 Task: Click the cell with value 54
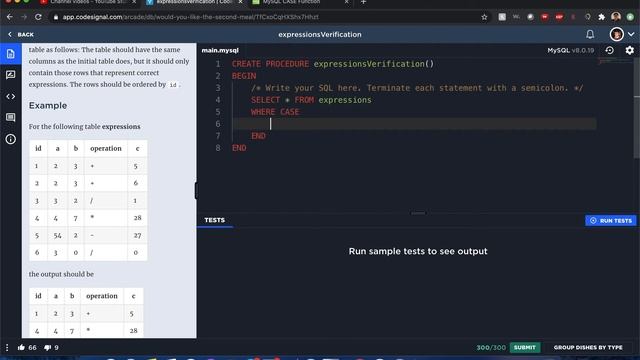pyautogui.click(x=57, y=236)
